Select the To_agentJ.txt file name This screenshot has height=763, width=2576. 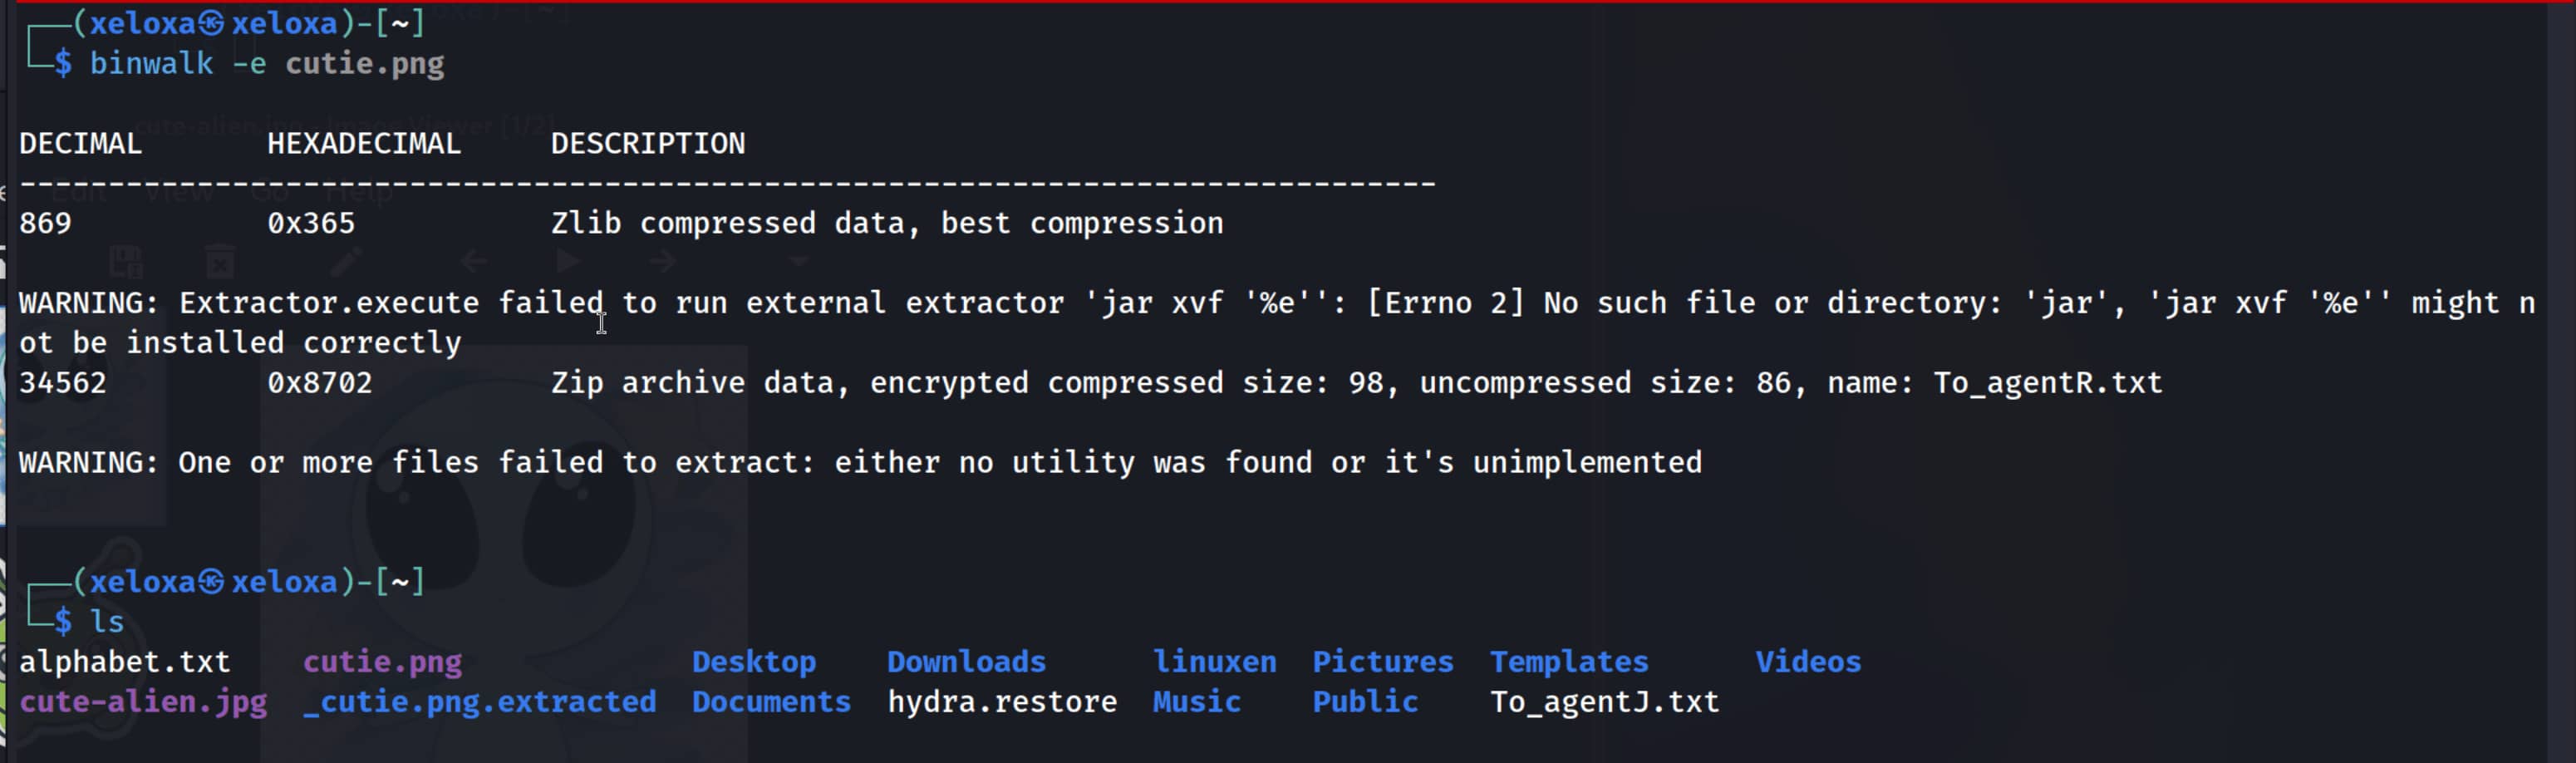click(x=1604, y=702)
